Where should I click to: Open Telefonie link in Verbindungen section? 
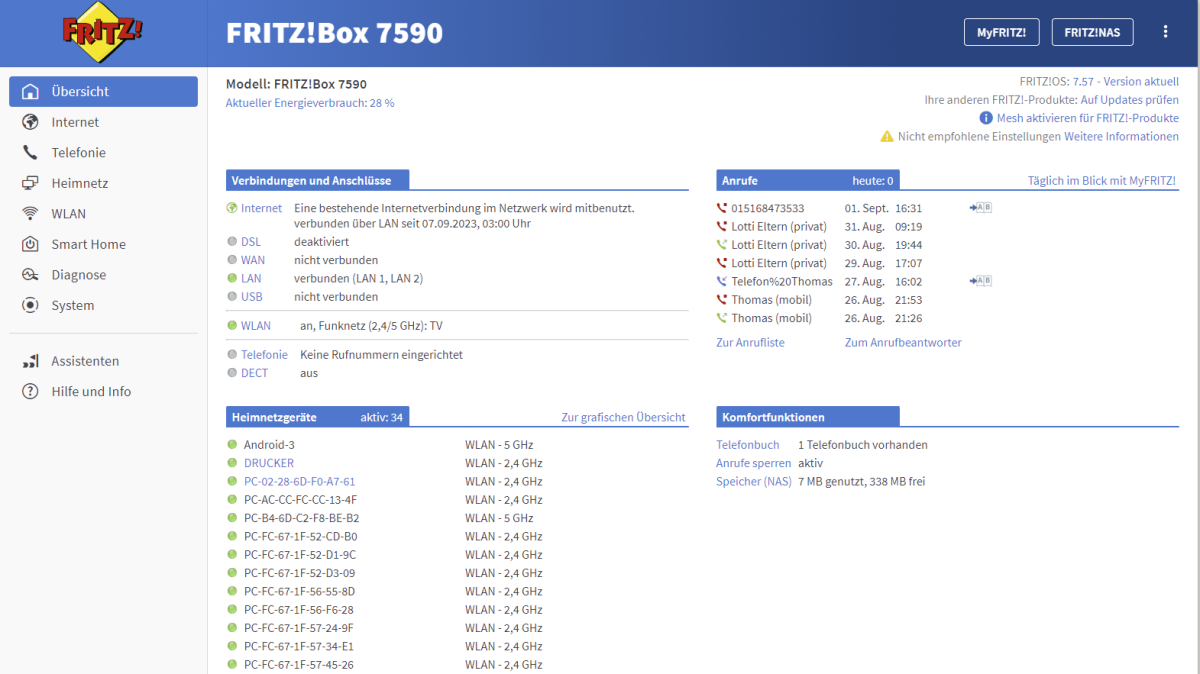coord(264,355)
